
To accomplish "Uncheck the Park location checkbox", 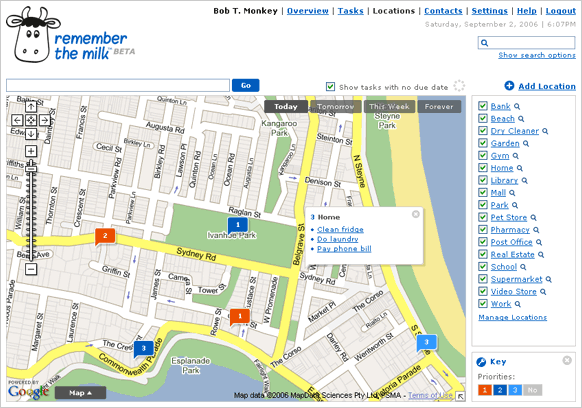I will pyautogui.click(x=483, y=205).
